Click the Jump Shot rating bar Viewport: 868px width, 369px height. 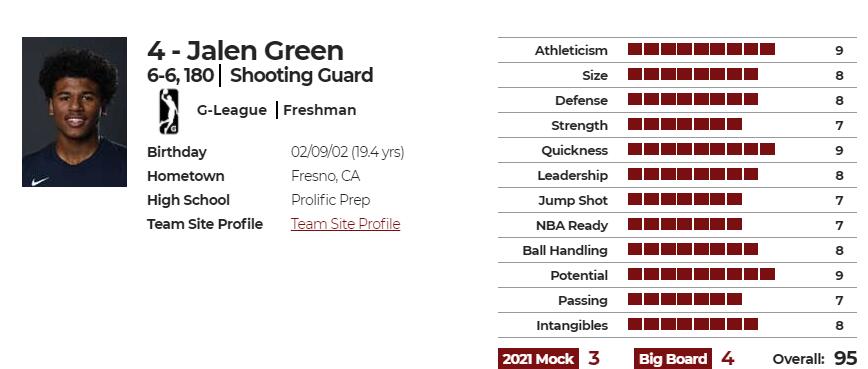pyautogui.click(x=685, y=199)
